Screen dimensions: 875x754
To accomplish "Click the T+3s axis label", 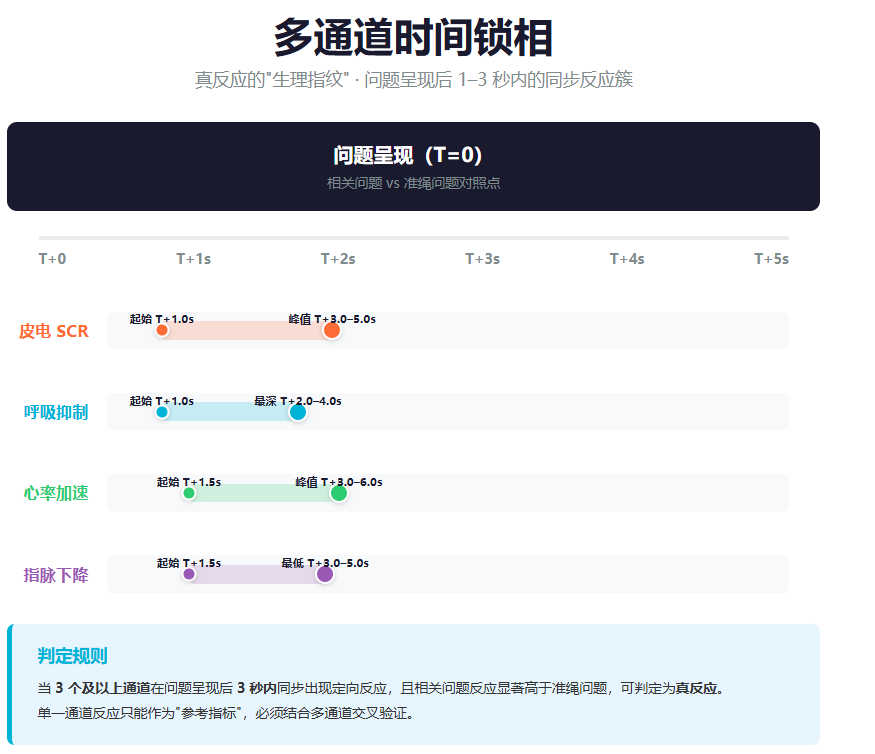I will [x=483, y=259].
